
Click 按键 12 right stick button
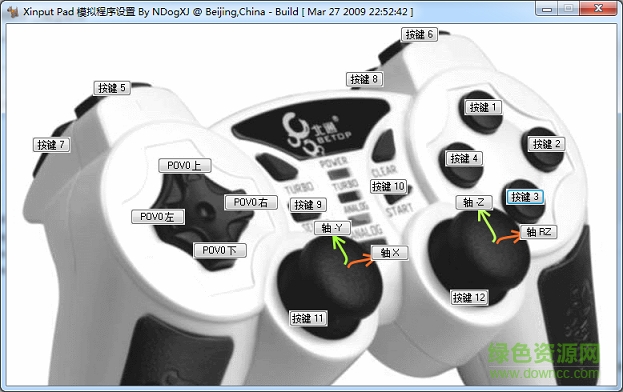[469, 297]
